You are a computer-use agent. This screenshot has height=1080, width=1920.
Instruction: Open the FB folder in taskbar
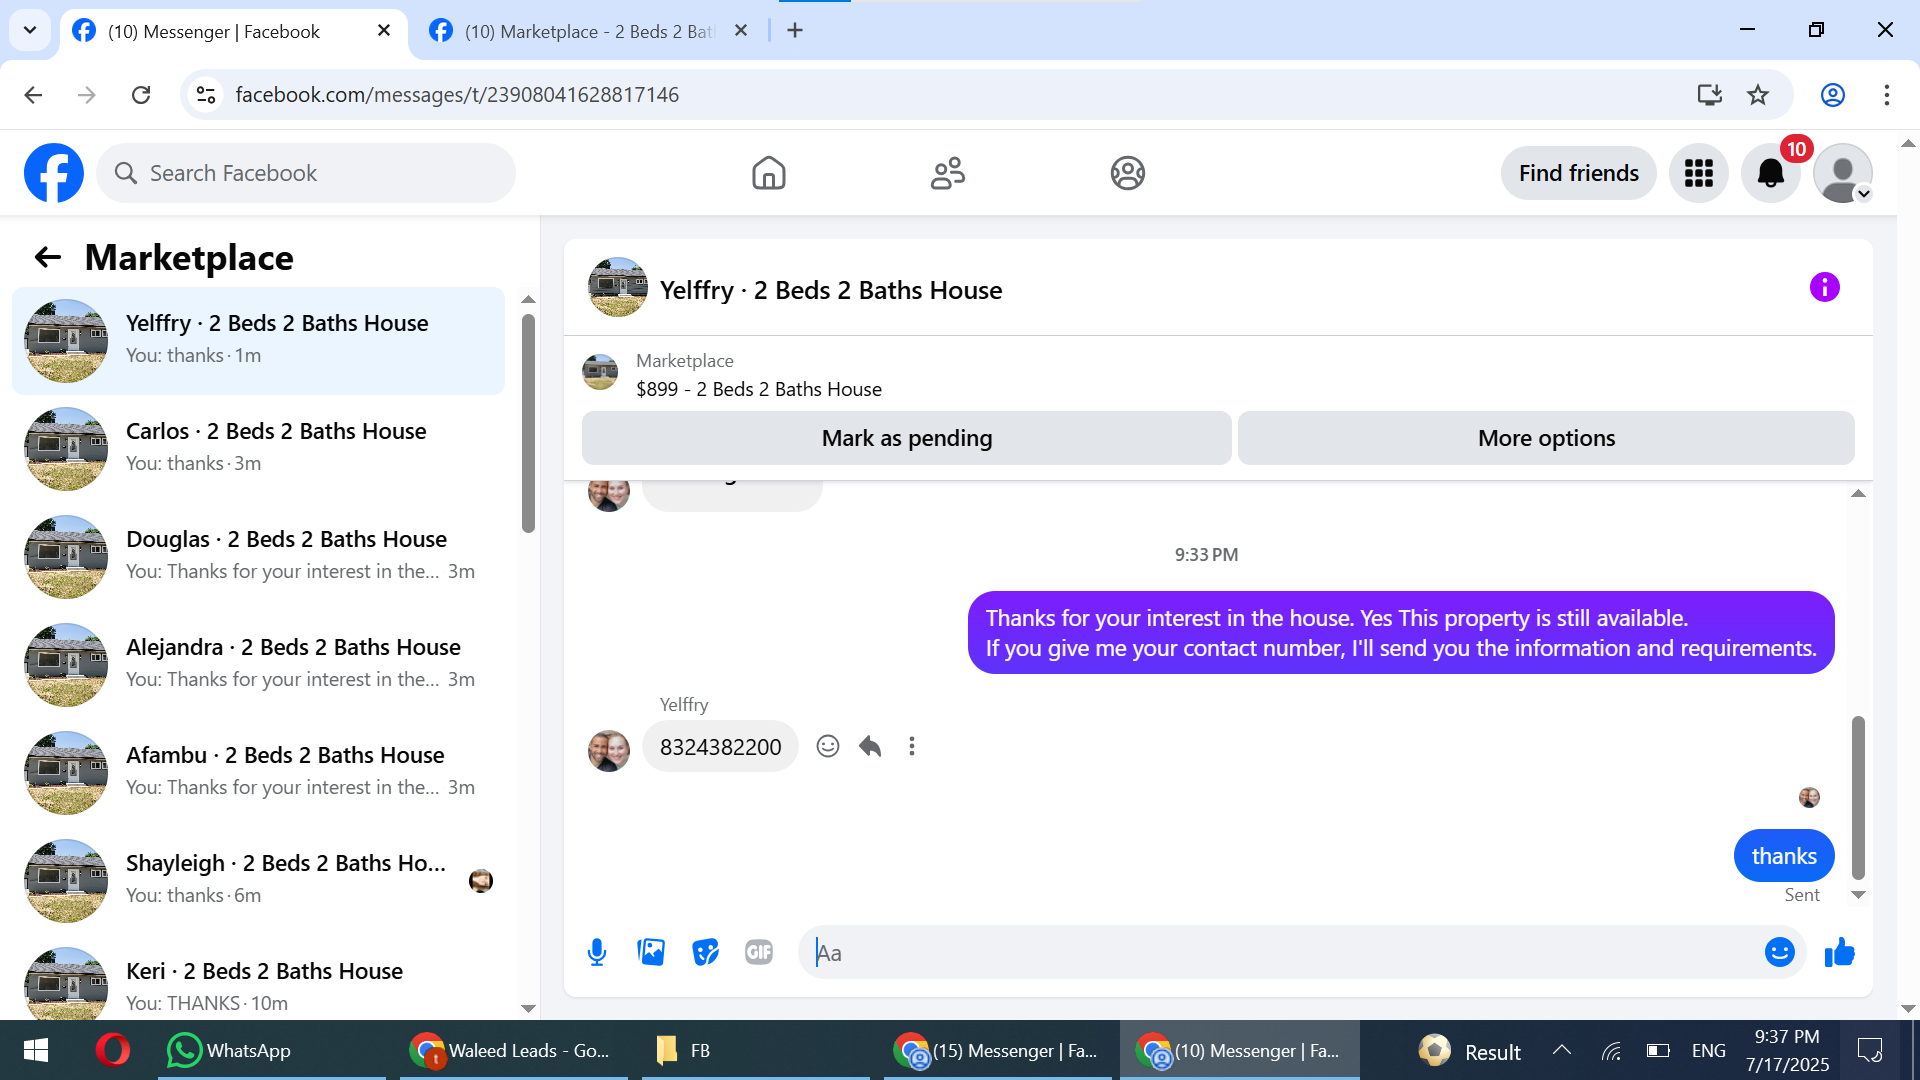[x=755, y=1050]
